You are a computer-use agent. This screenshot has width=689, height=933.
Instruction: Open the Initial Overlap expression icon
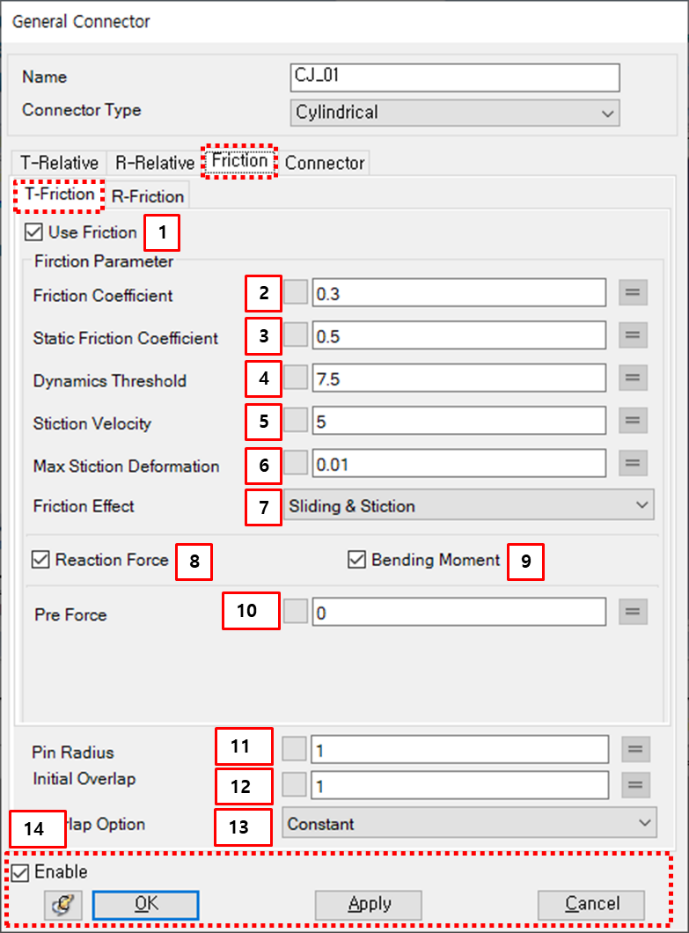click(634, 786)
